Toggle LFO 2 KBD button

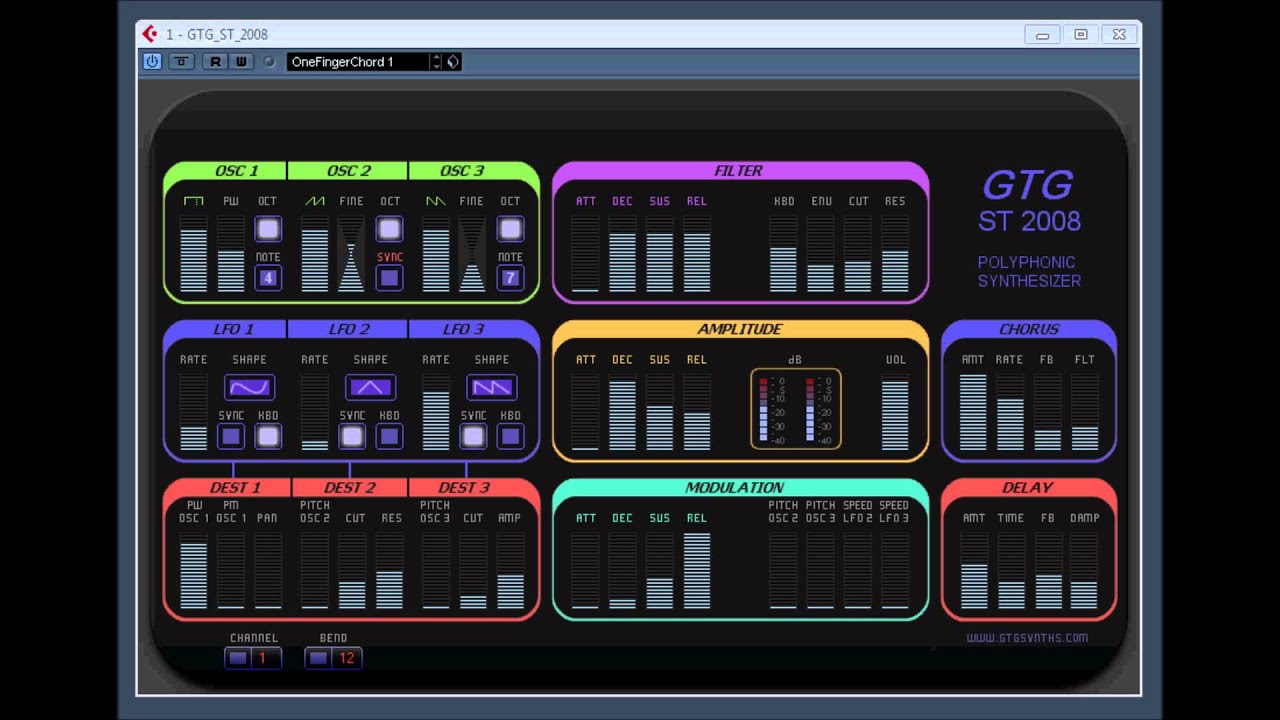pos(389,436)
